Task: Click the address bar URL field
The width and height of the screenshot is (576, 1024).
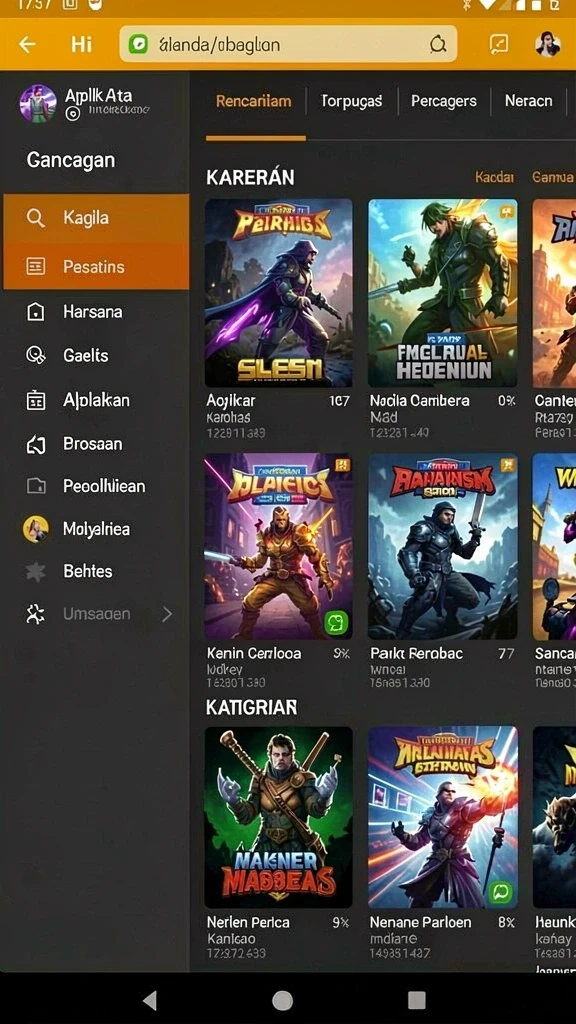Action: [x=288, y=44]
